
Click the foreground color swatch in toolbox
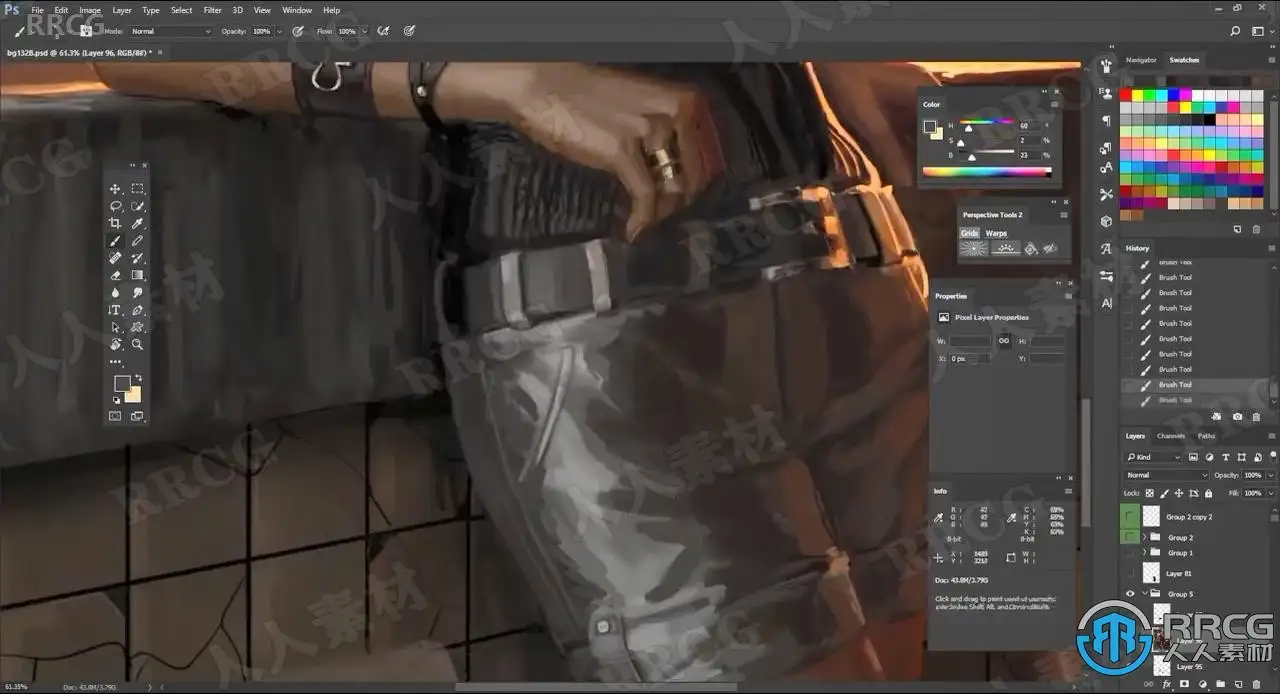click(121, 383)
